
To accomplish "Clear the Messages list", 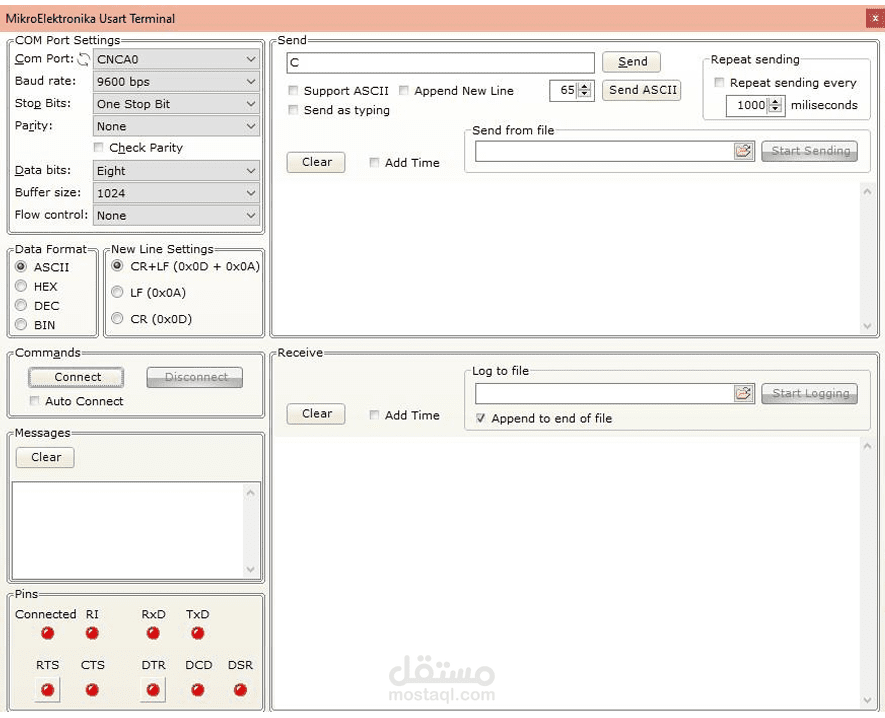I will [x=45, y=457].
